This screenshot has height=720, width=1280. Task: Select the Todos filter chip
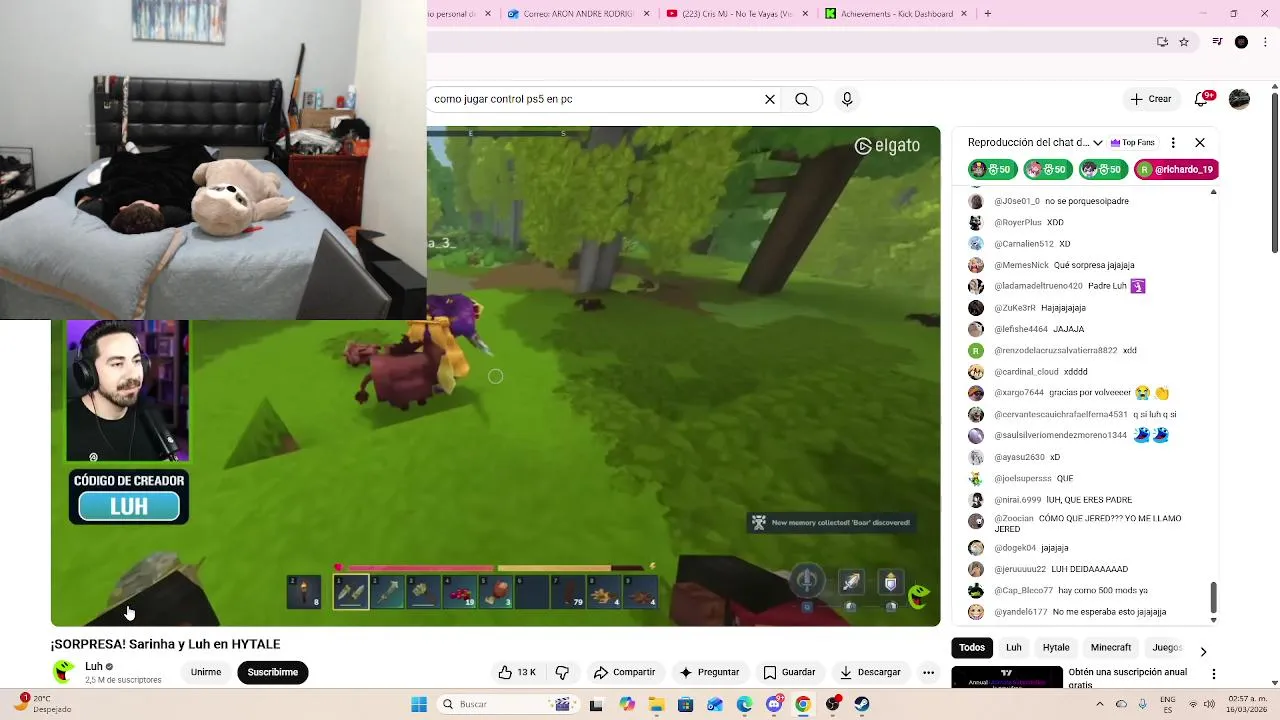pos(972,647)
